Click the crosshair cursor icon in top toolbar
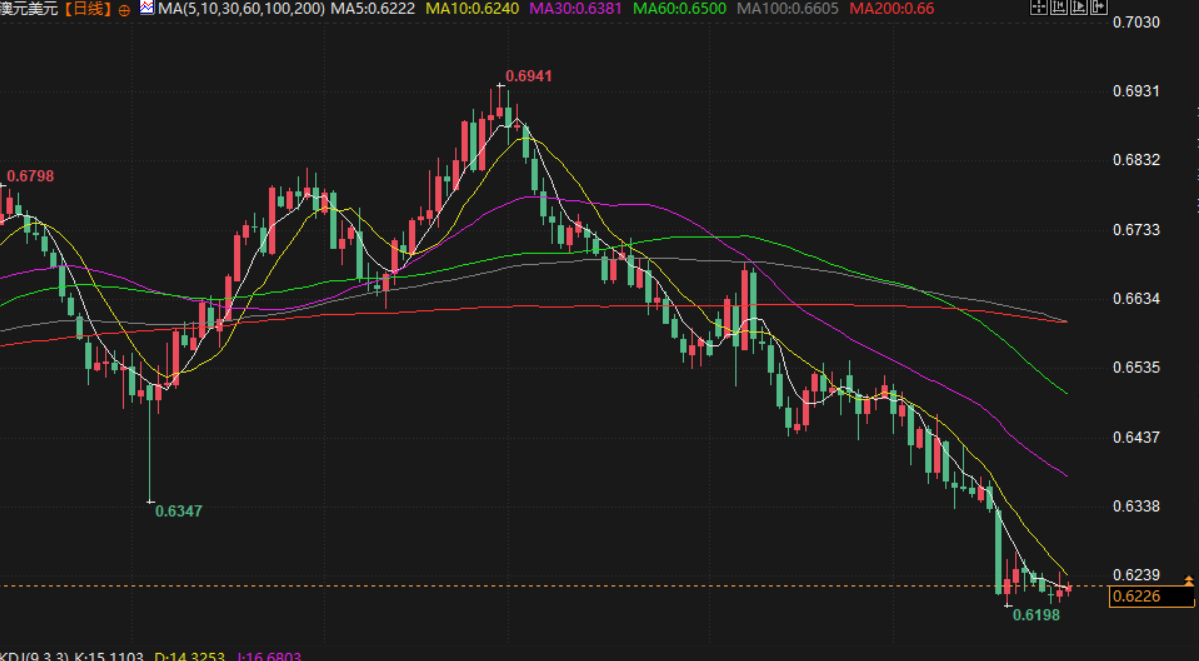 coord(1039,8)
